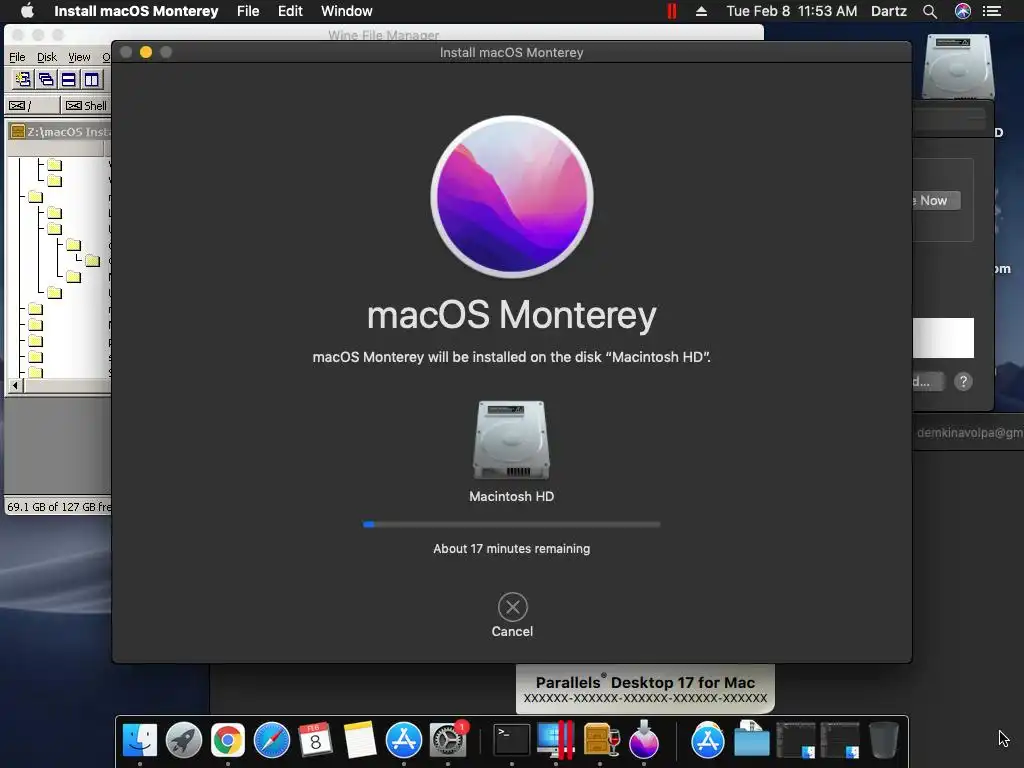Click the Now button in background window

(935, 200)
